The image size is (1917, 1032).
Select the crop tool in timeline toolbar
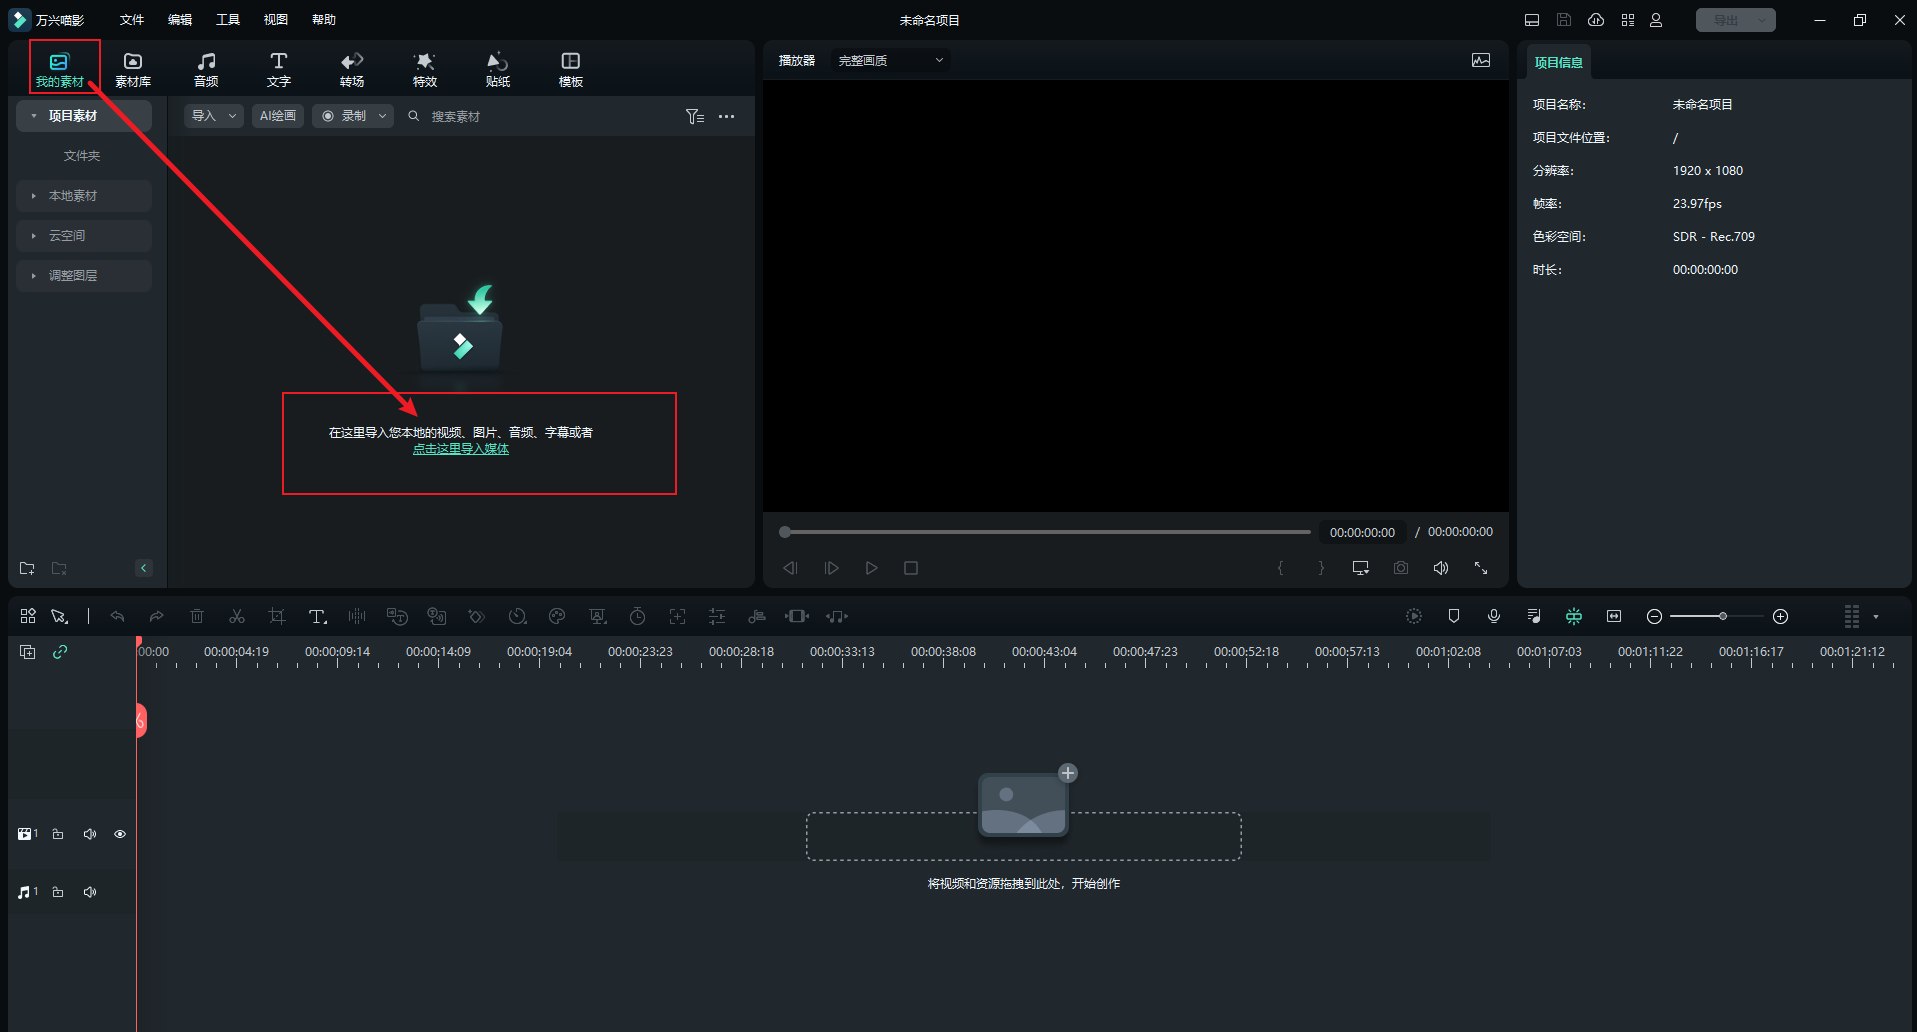click(x=277, y=616)
